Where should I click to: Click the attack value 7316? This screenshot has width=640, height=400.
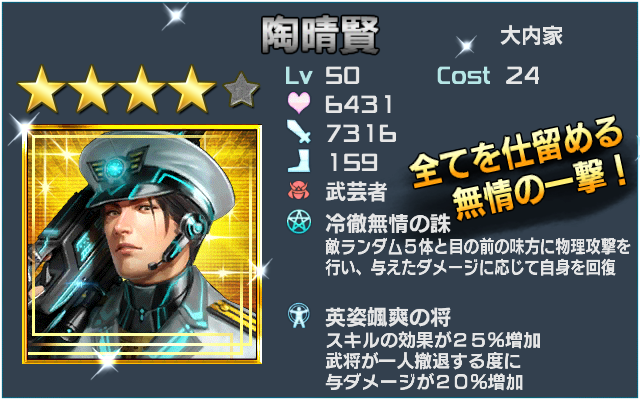(x=361, y=133)
